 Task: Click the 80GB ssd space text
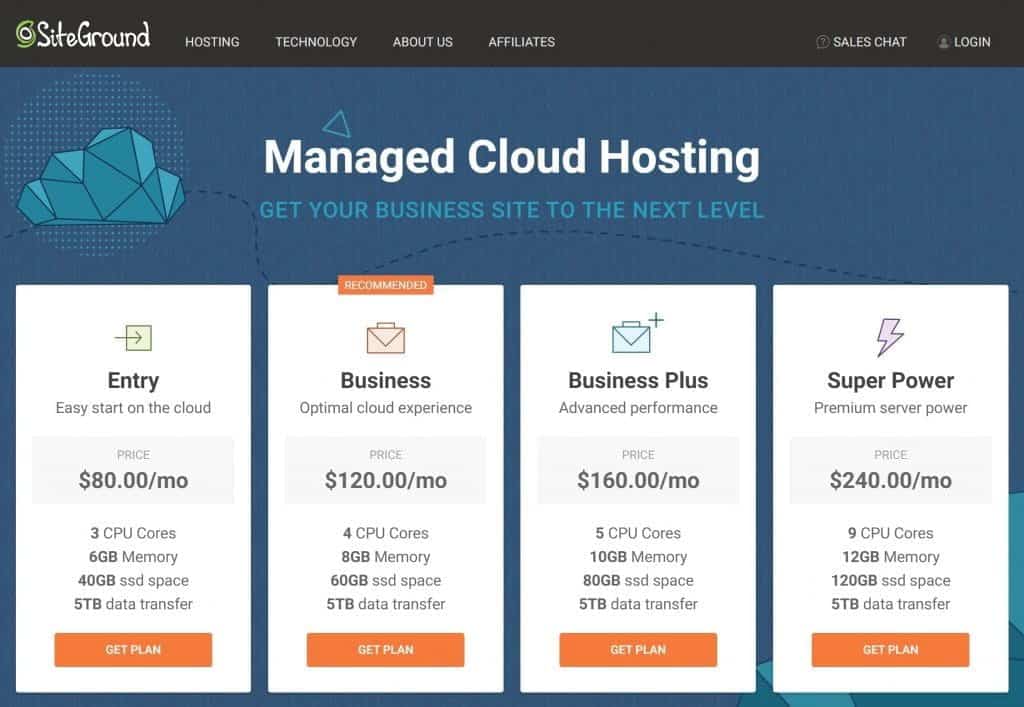[638, 580]
